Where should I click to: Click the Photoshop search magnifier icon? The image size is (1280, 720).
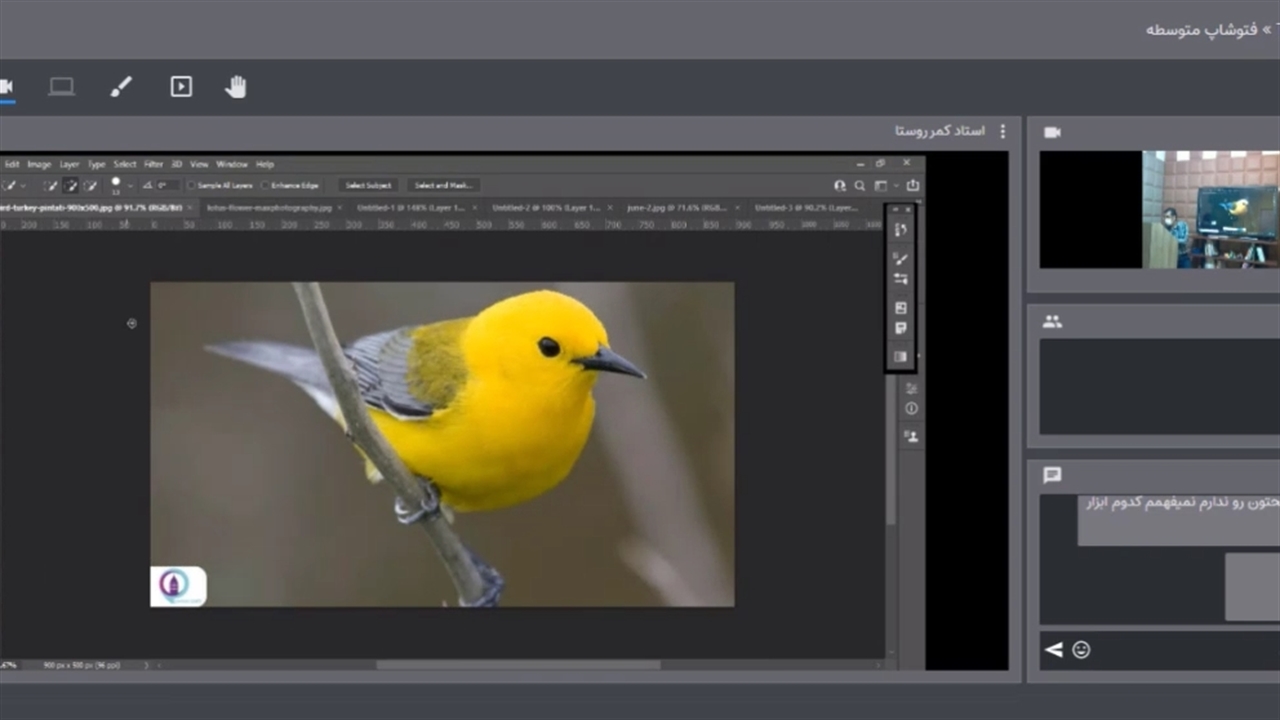(859, 185)
